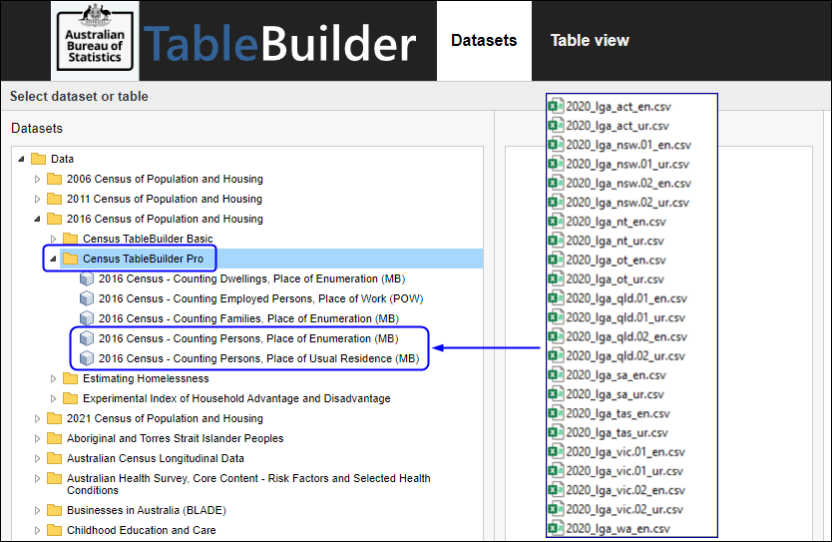
Task: Select the Australian Census Longitudinal Data label
Action: click(x=155, y=458)
